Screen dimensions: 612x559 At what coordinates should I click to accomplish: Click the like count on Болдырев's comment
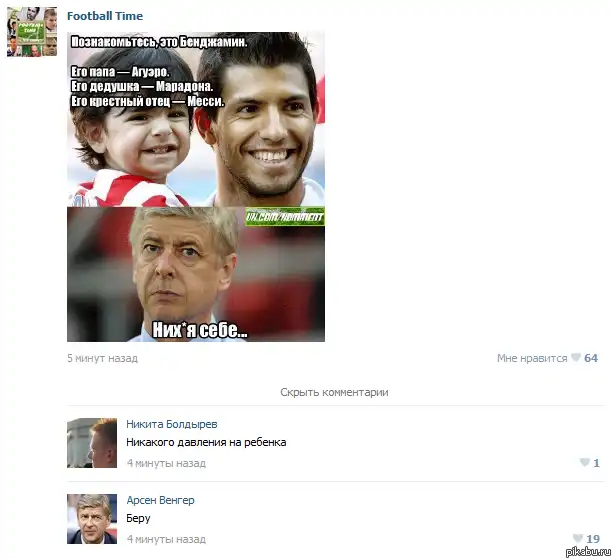[x=596, y=463]
